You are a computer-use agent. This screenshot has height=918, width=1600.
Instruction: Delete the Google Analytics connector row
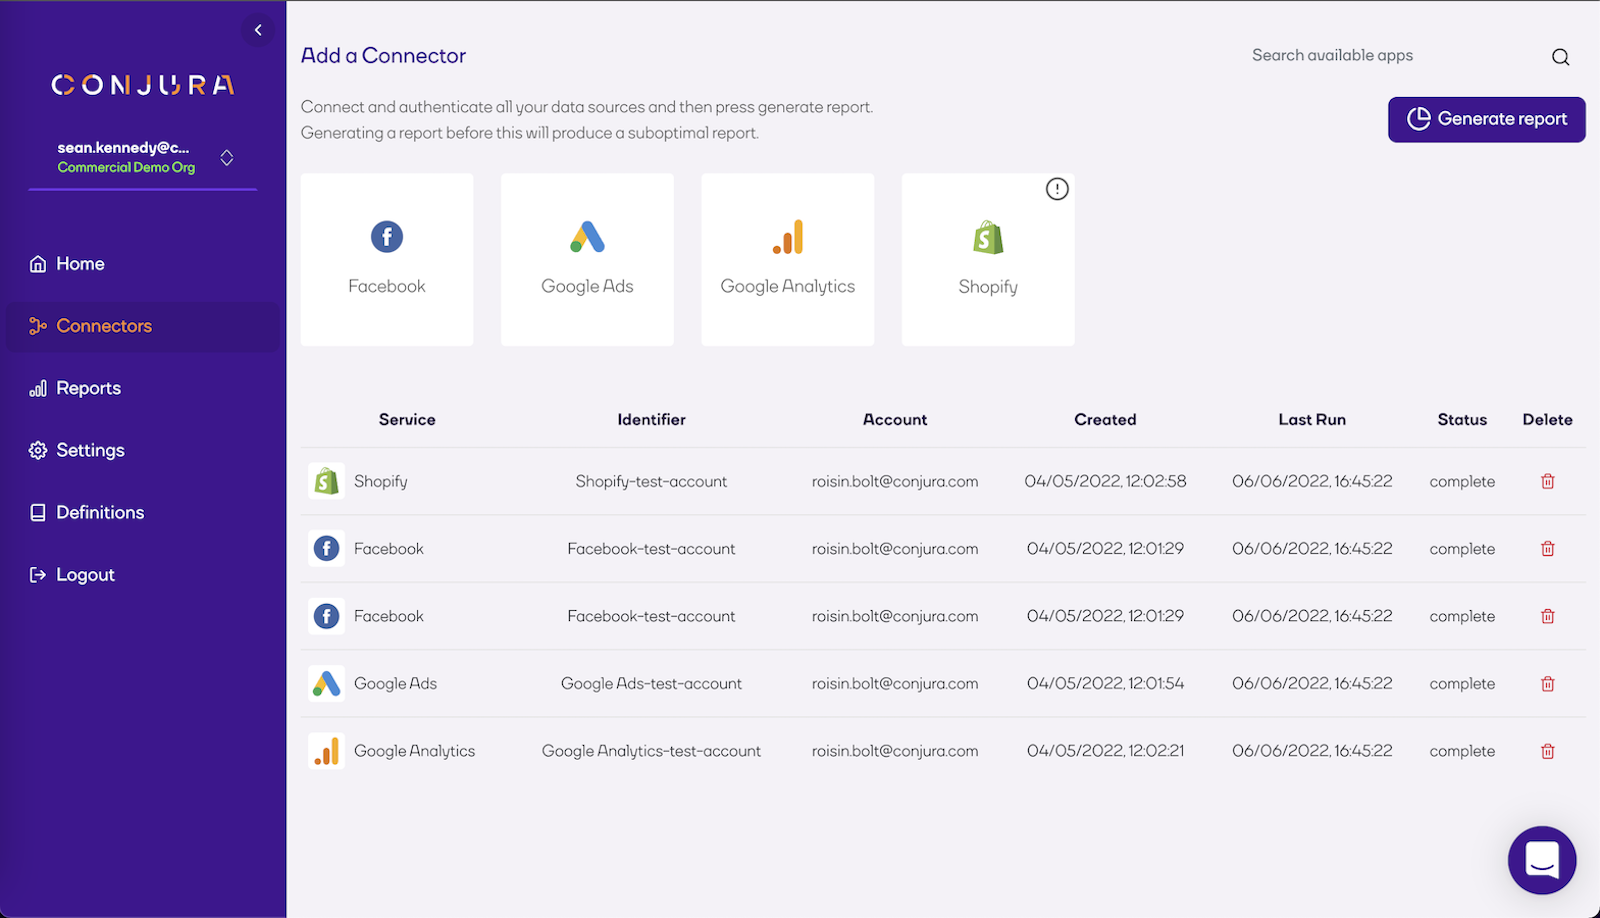(1547, 751)
